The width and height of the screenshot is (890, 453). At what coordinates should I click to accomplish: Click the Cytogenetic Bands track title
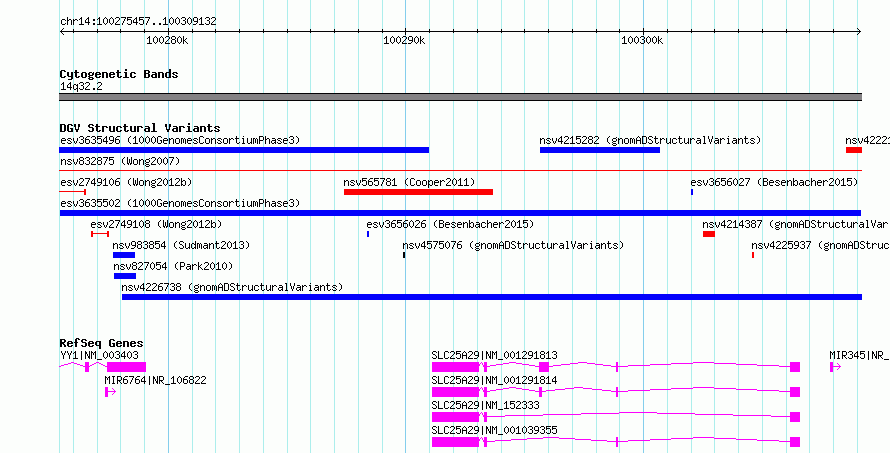pyautogui.click(x=119, y=74)
